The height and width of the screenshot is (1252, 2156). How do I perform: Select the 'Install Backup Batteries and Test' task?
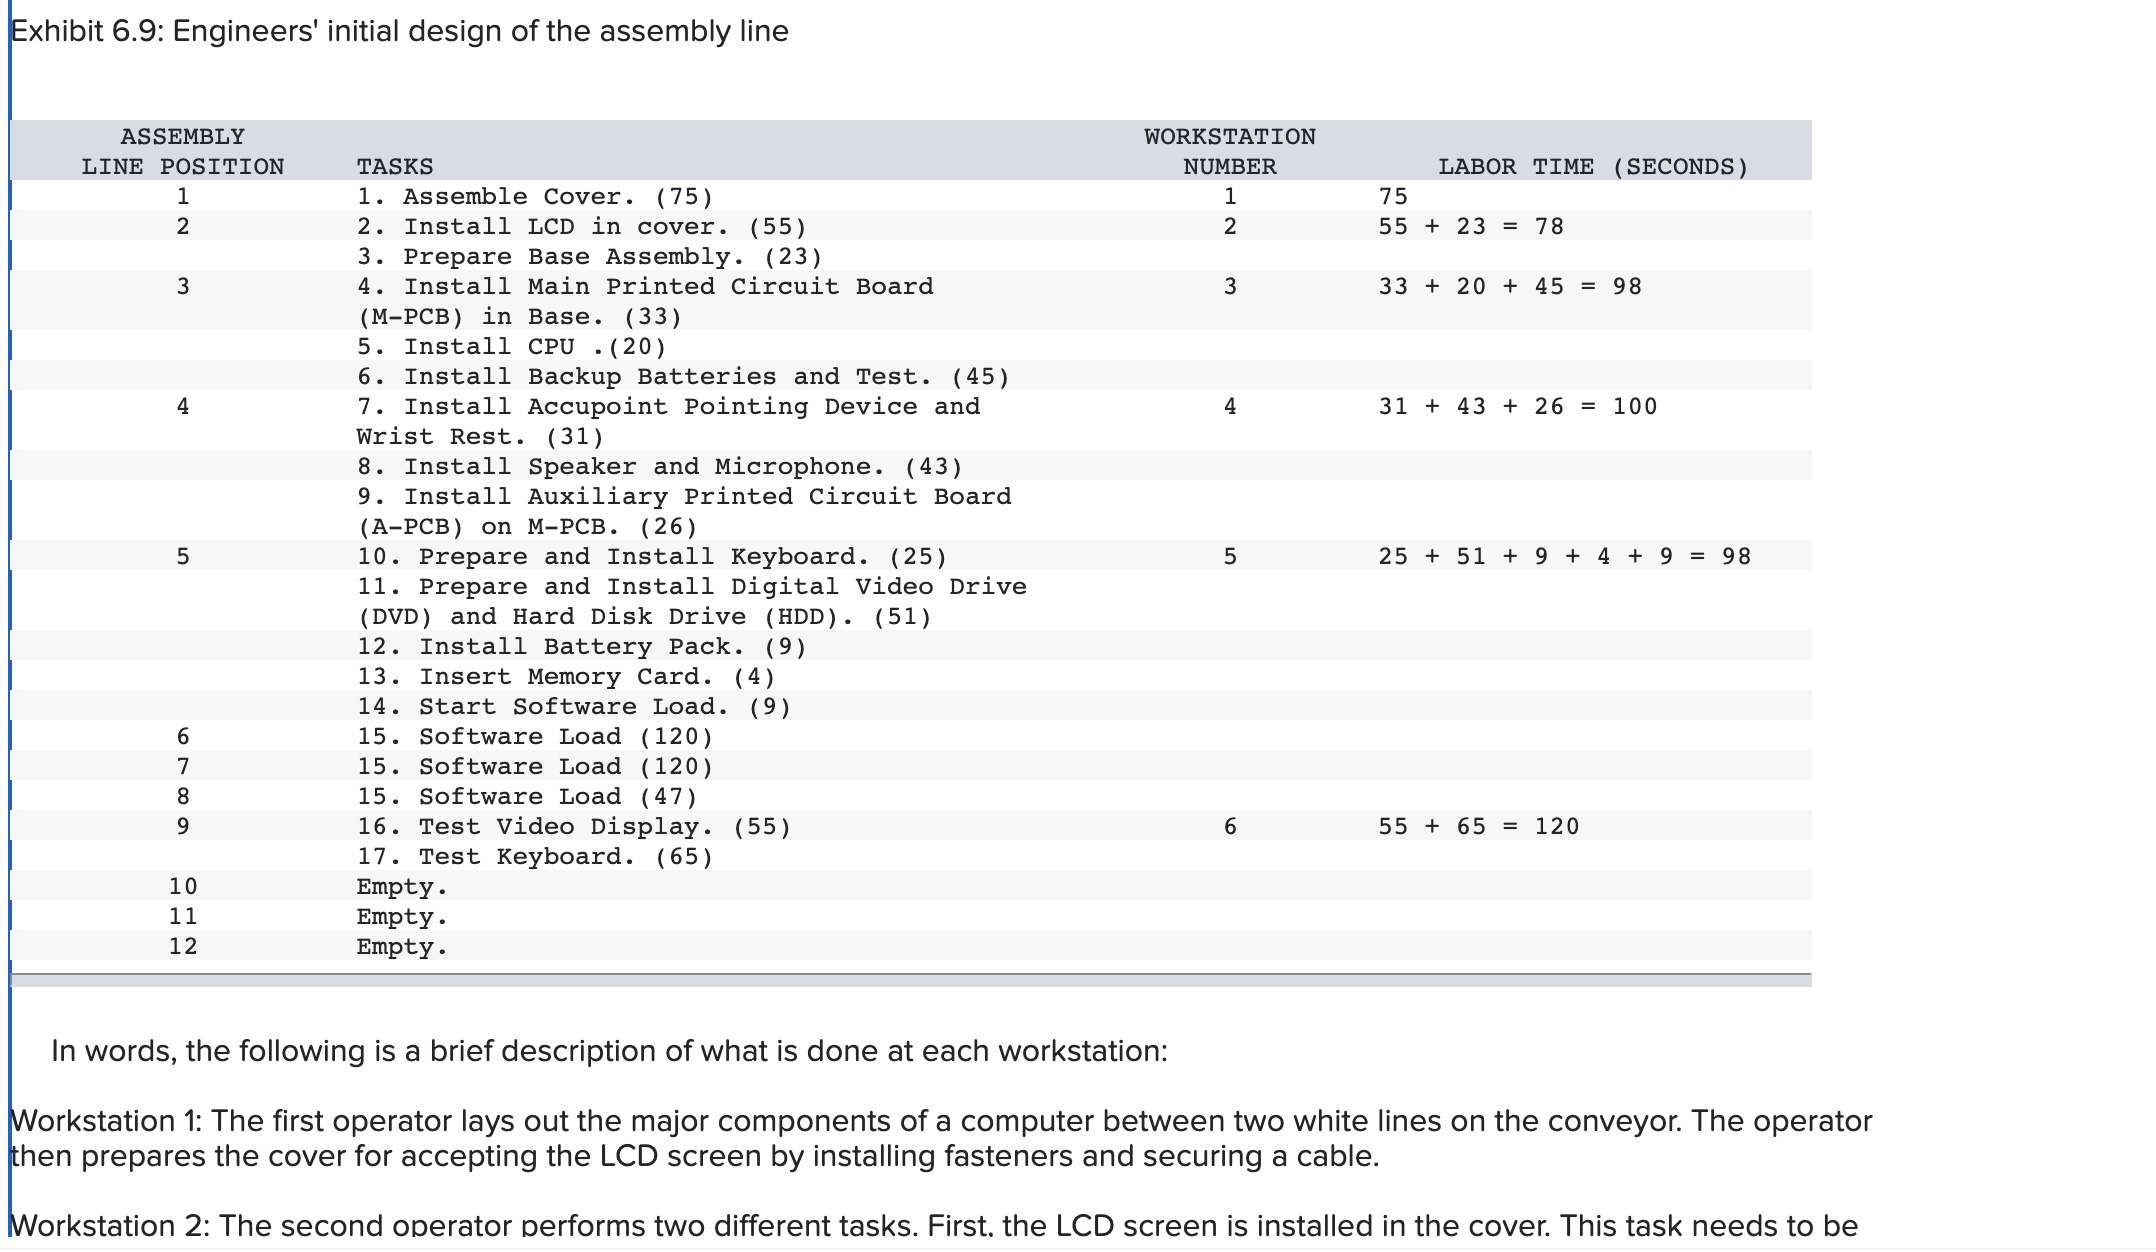(683, 376)
